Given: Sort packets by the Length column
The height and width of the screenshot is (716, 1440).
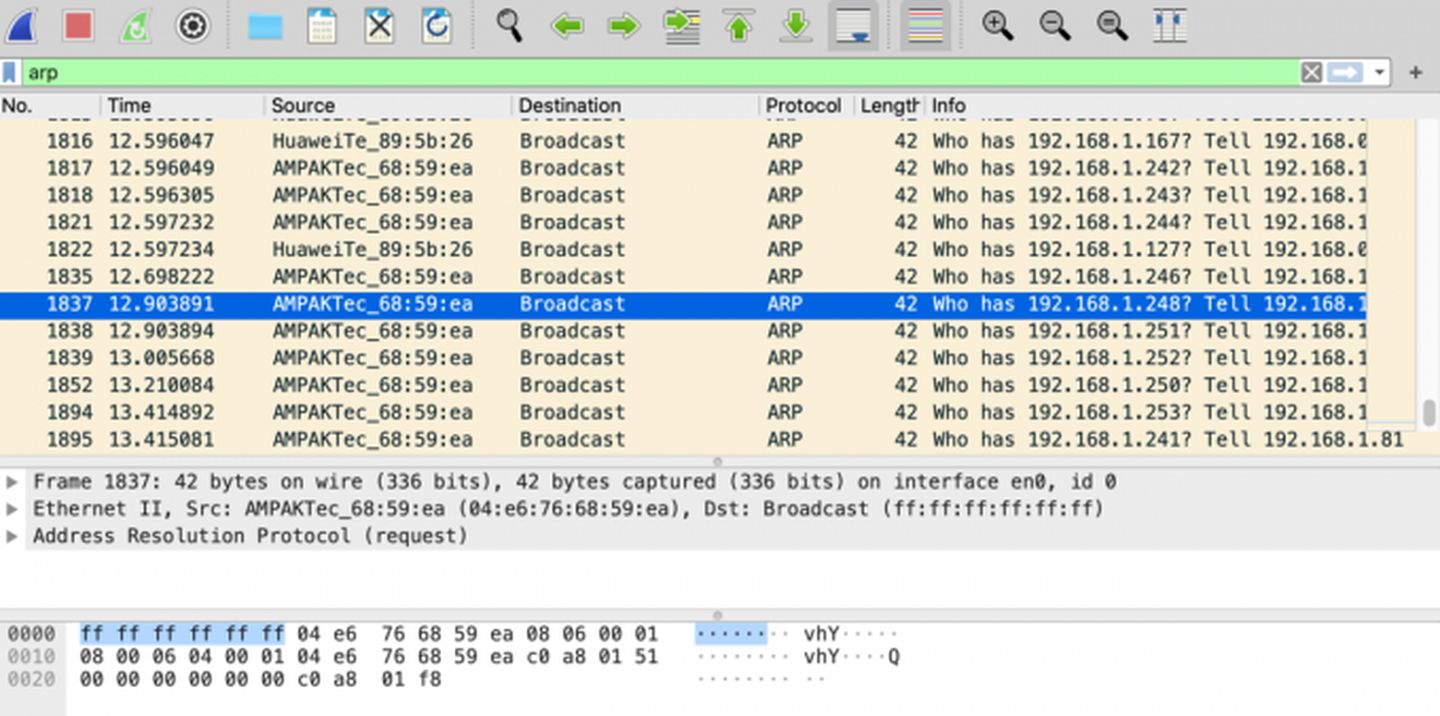Looking at the screenshot, I should pyautogui.click(x=889, y=105).
